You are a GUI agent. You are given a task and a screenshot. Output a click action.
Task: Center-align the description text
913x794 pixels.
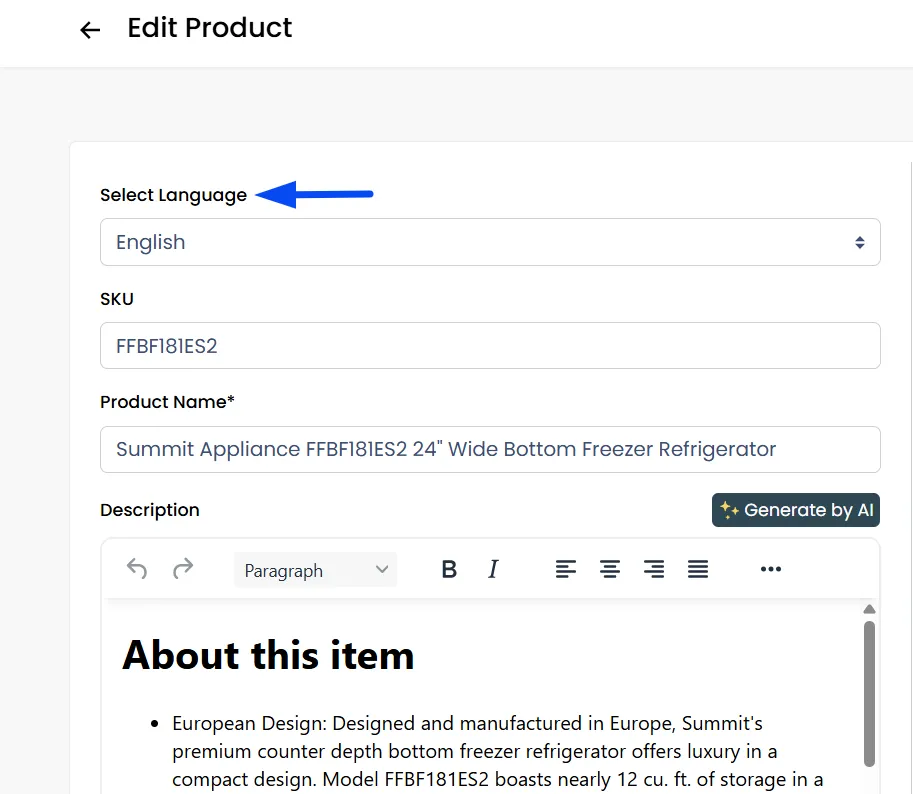point(610,569)
